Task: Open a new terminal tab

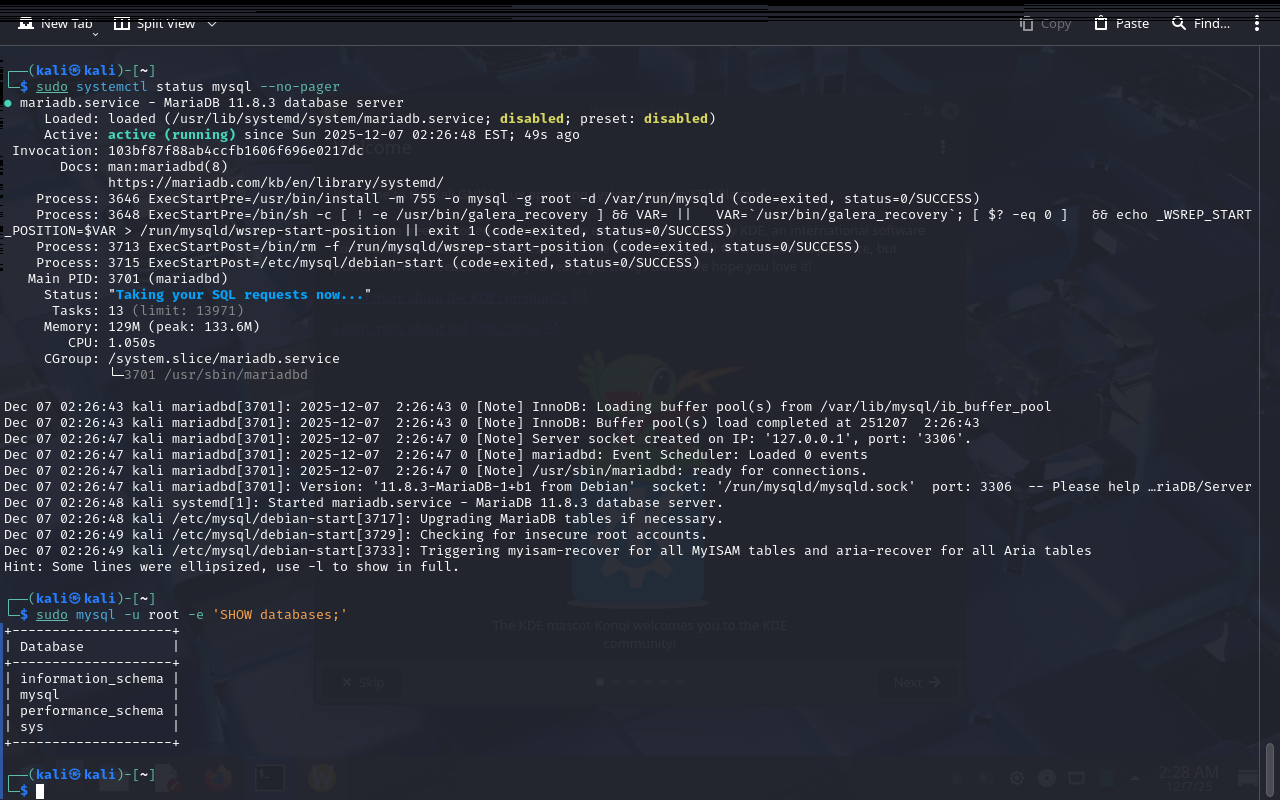Action: [56, 23]
